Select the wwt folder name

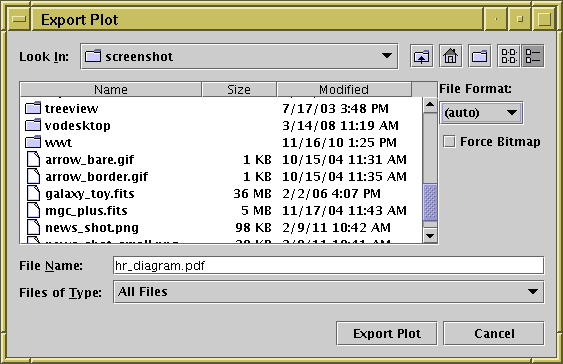pyautogui.click(x=58, y=143)
